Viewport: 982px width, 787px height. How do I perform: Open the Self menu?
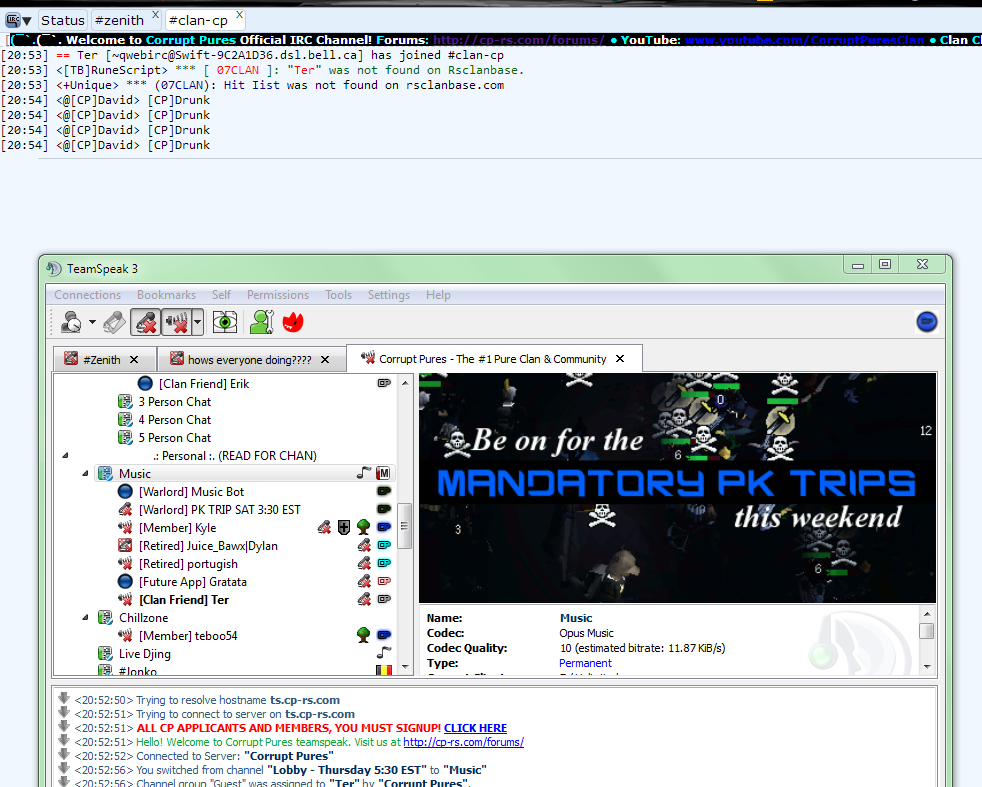tap(221, 295)
